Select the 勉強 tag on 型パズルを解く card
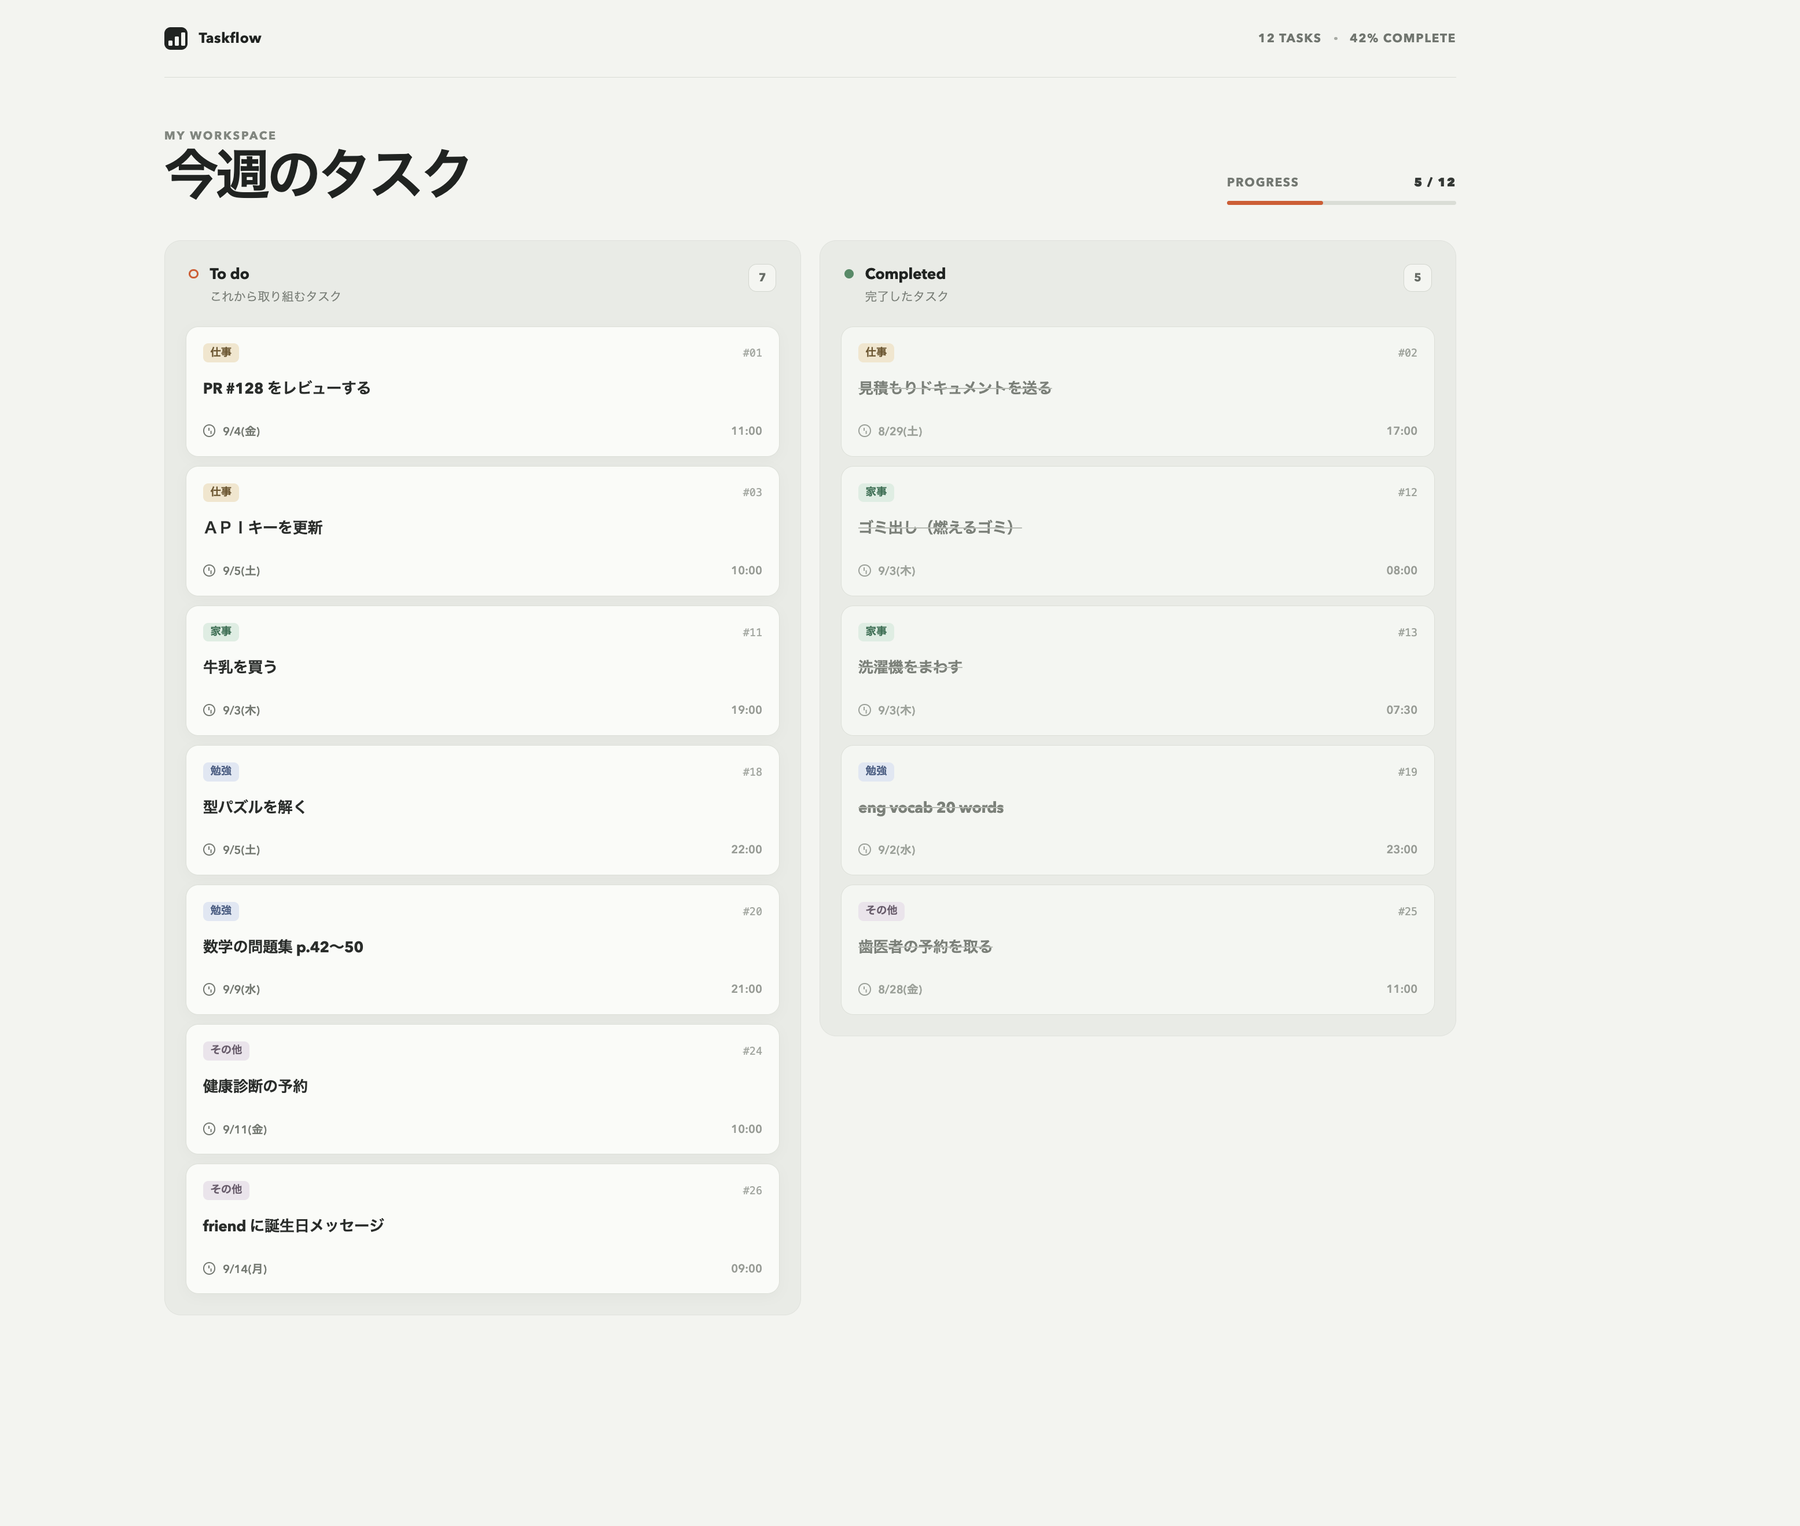 [x=221, y=771]
